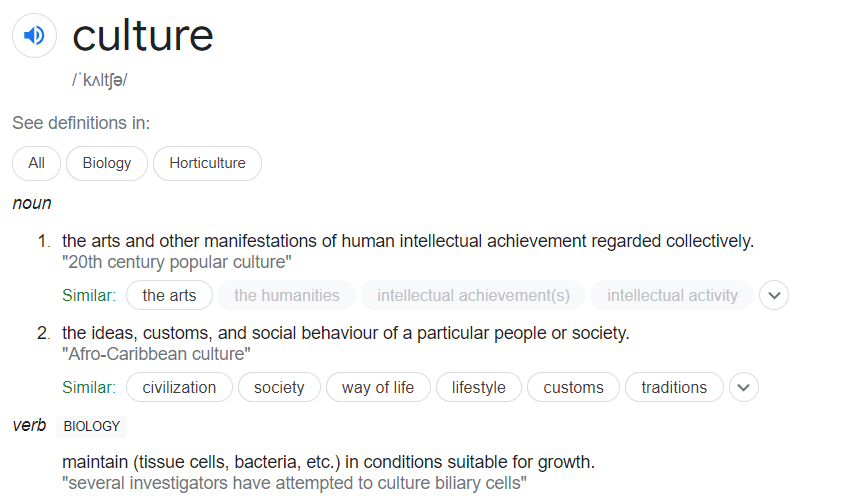Image resolution: width=846 pixels, height=500 pixels.
Task: Open the 'society' similar word
Action: tap(279, 387)
